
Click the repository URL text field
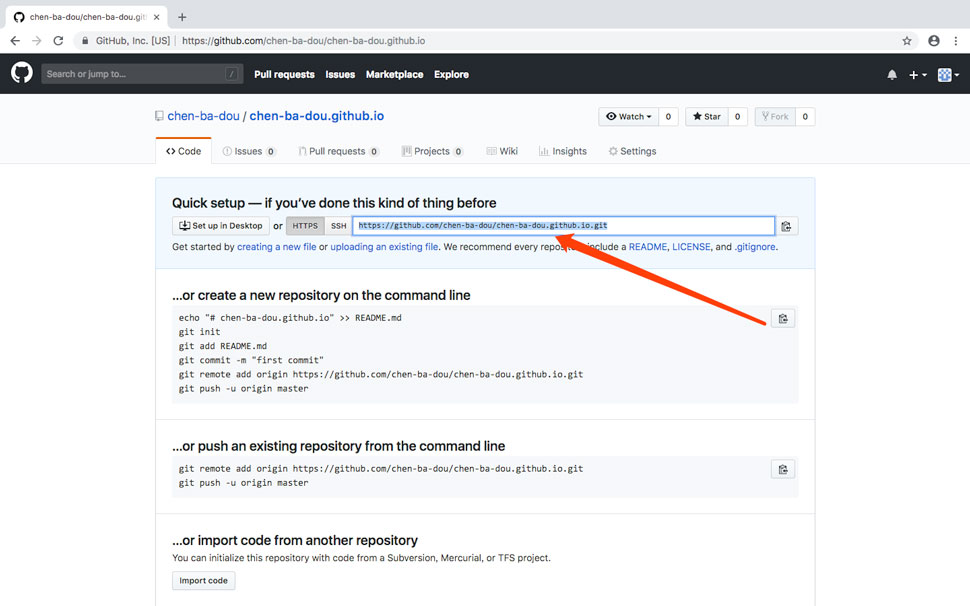(563, 226)
